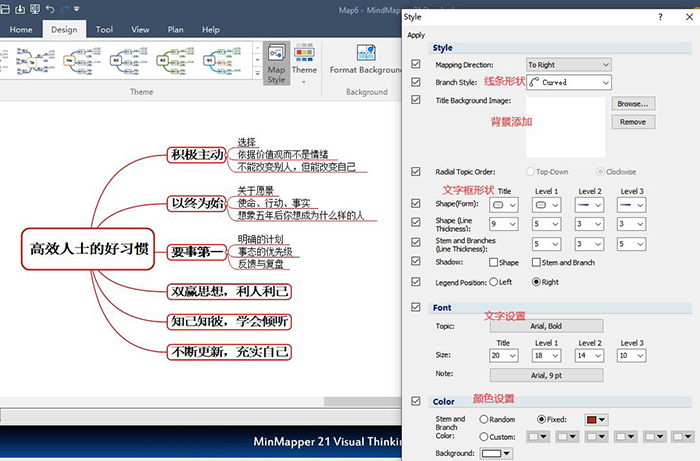Toggle the Title Background Image checkbox
This screenshot has width=700, height=461.
(416, 99)
